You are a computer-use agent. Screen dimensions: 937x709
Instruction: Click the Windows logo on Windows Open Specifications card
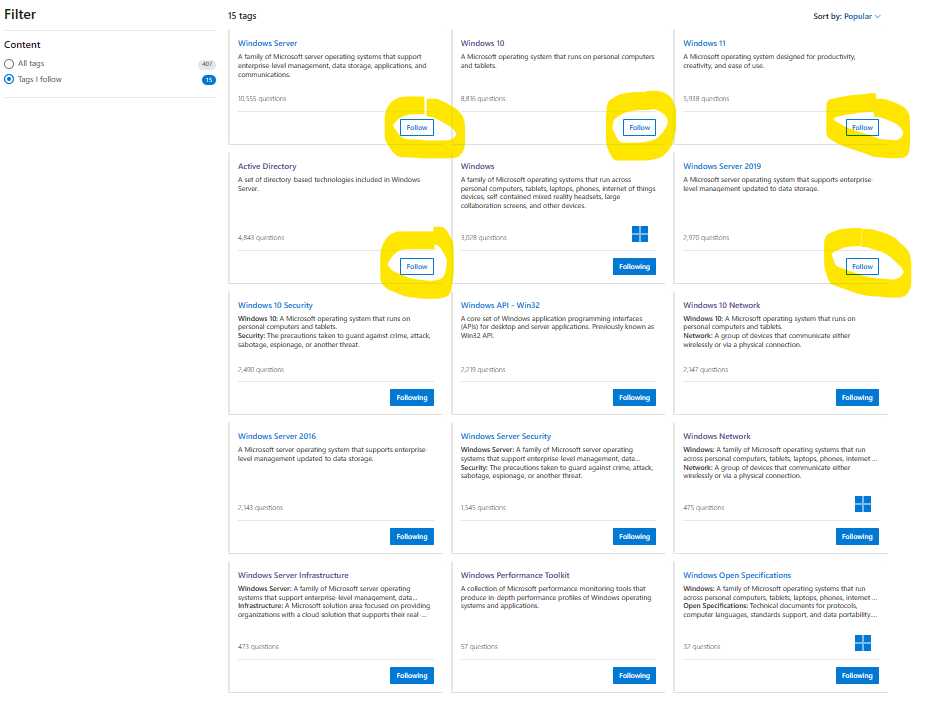pos(862,643)
